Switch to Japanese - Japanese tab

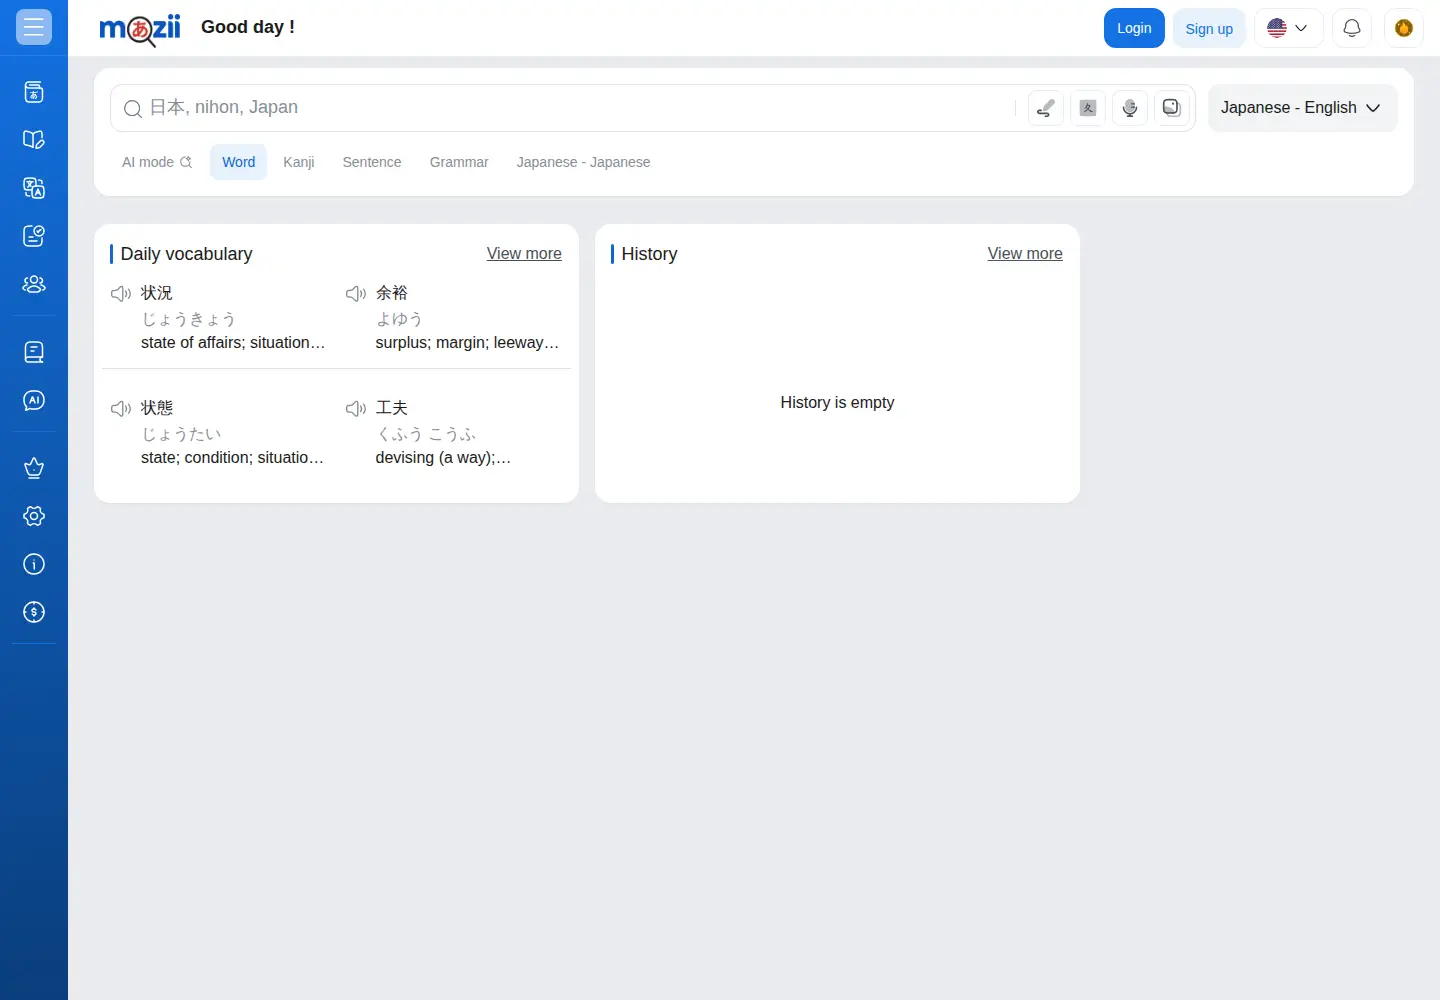coord(583,162)
